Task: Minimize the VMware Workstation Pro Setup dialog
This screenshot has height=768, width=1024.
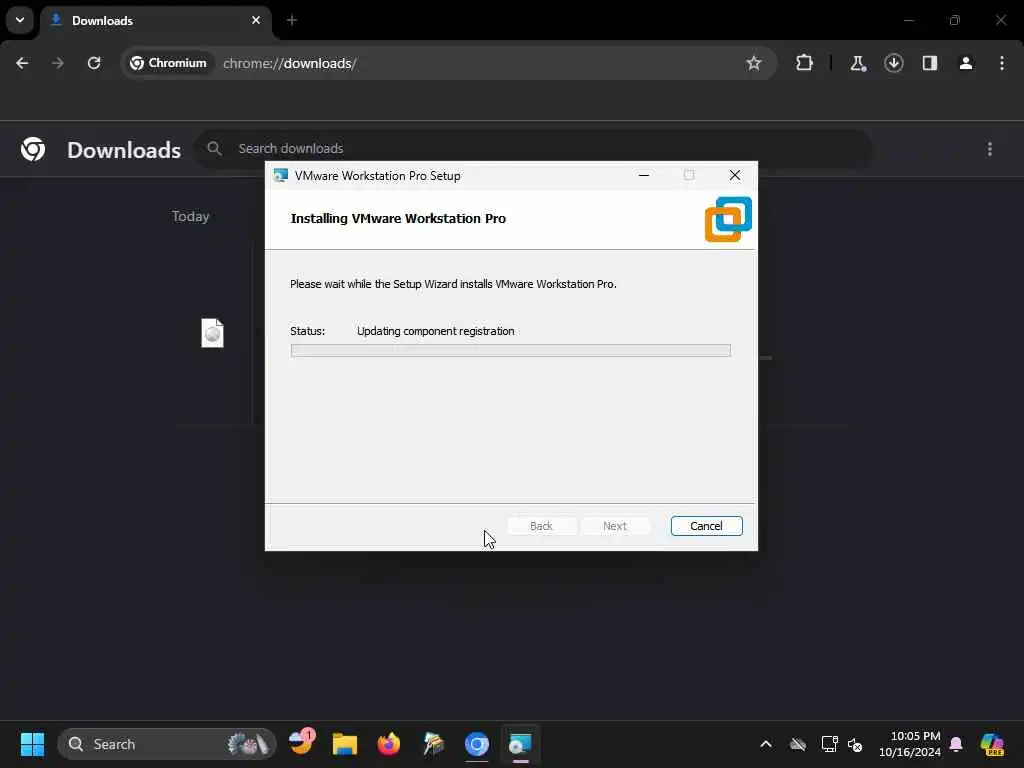Action: [644, 175]
